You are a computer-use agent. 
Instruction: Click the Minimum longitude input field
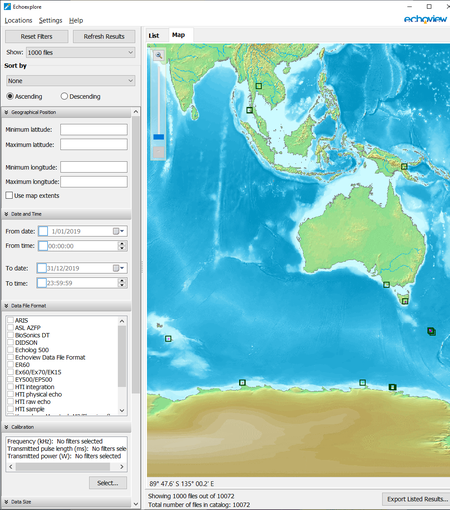coord(94,167)
